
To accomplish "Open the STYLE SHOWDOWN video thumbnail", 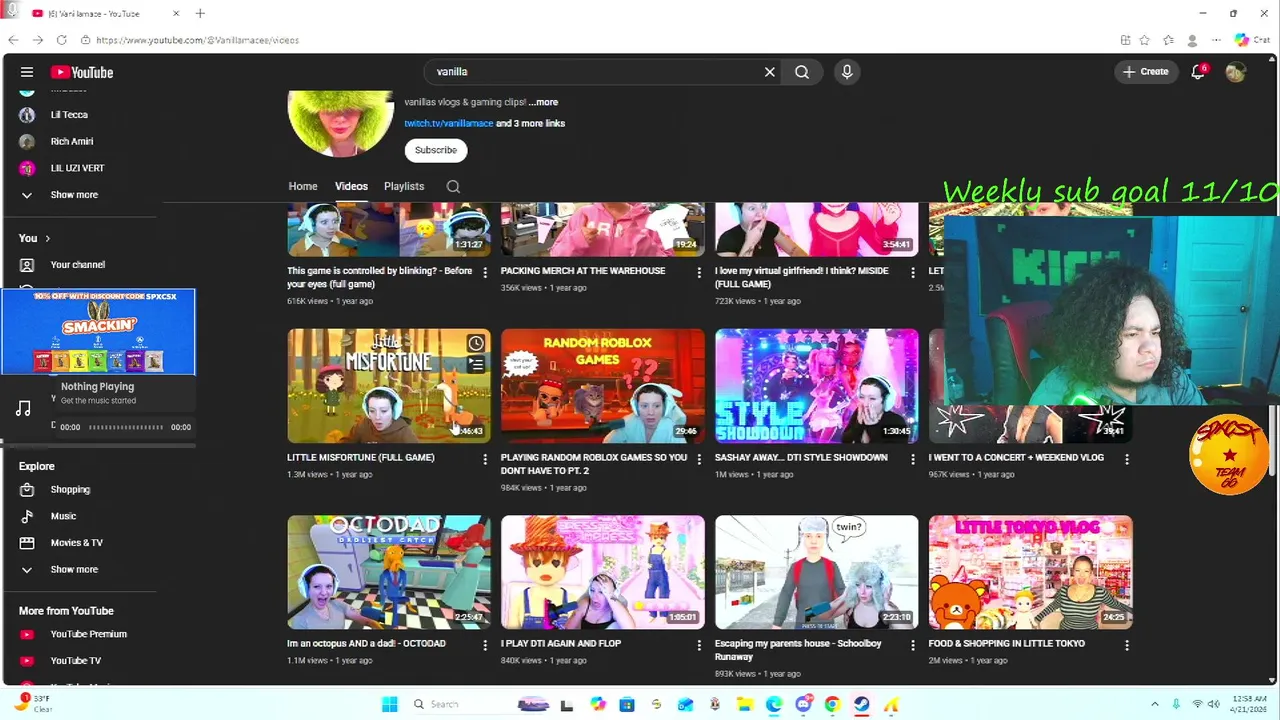I will [x=817, y=386].
